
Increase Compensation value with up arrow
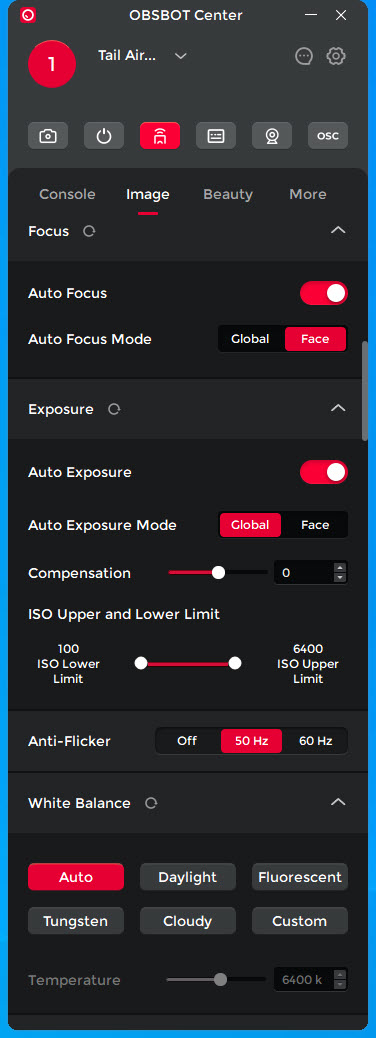click(x=340, y=568)
